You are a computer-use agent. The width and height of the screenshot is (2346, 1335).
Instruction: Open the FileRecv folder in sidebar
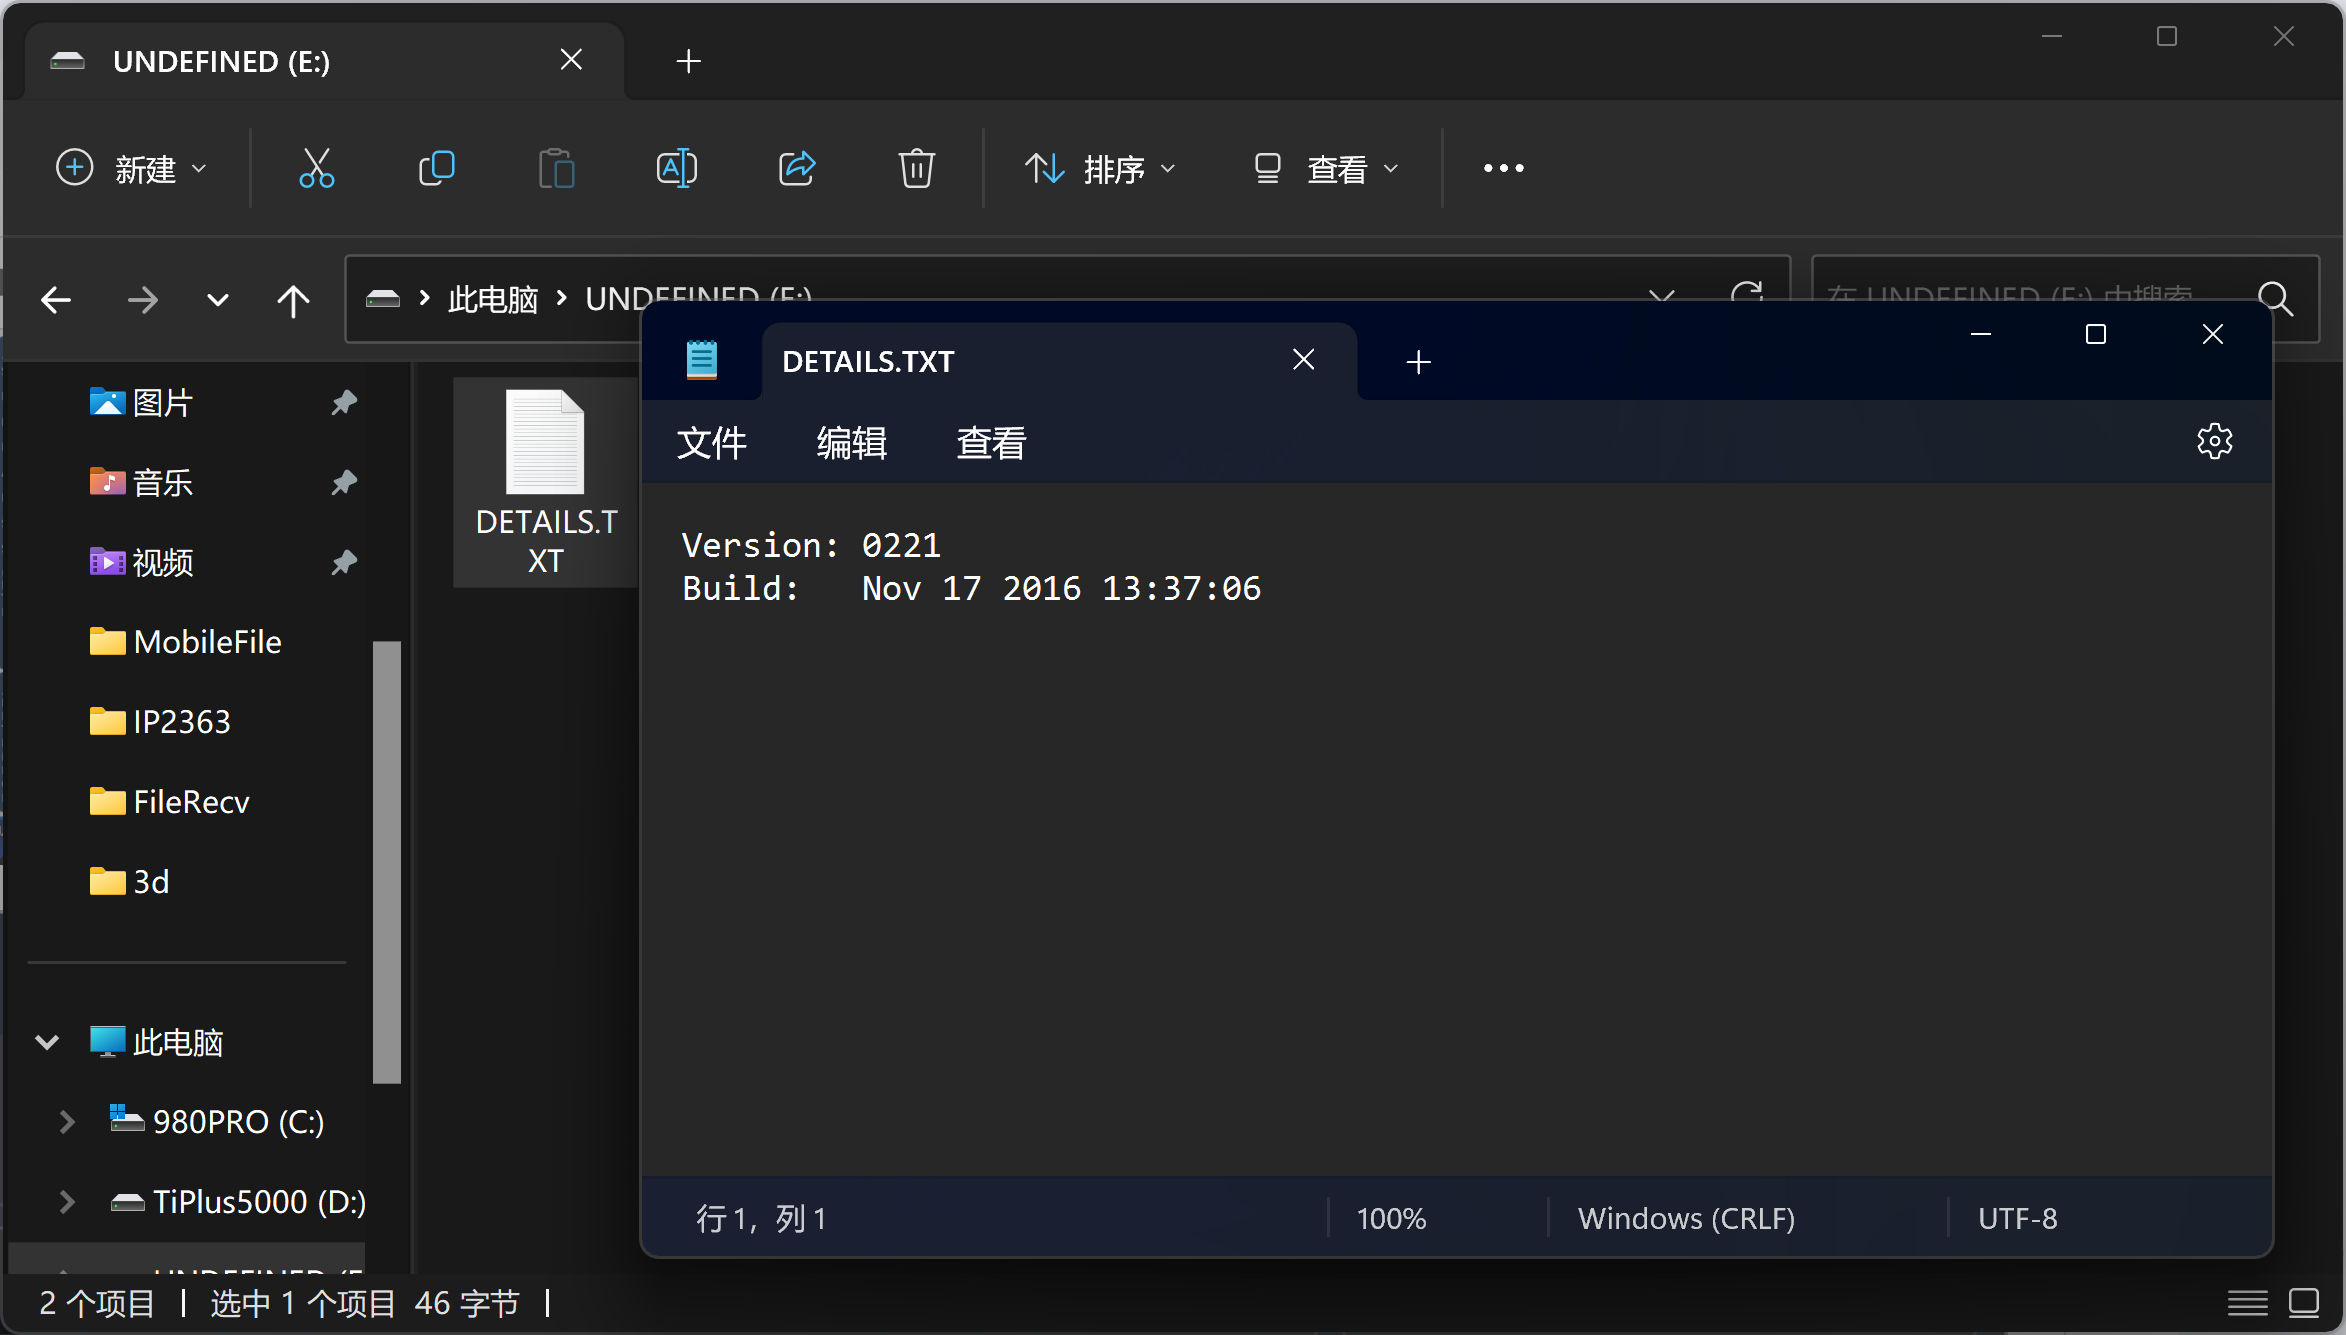[170, 801]
